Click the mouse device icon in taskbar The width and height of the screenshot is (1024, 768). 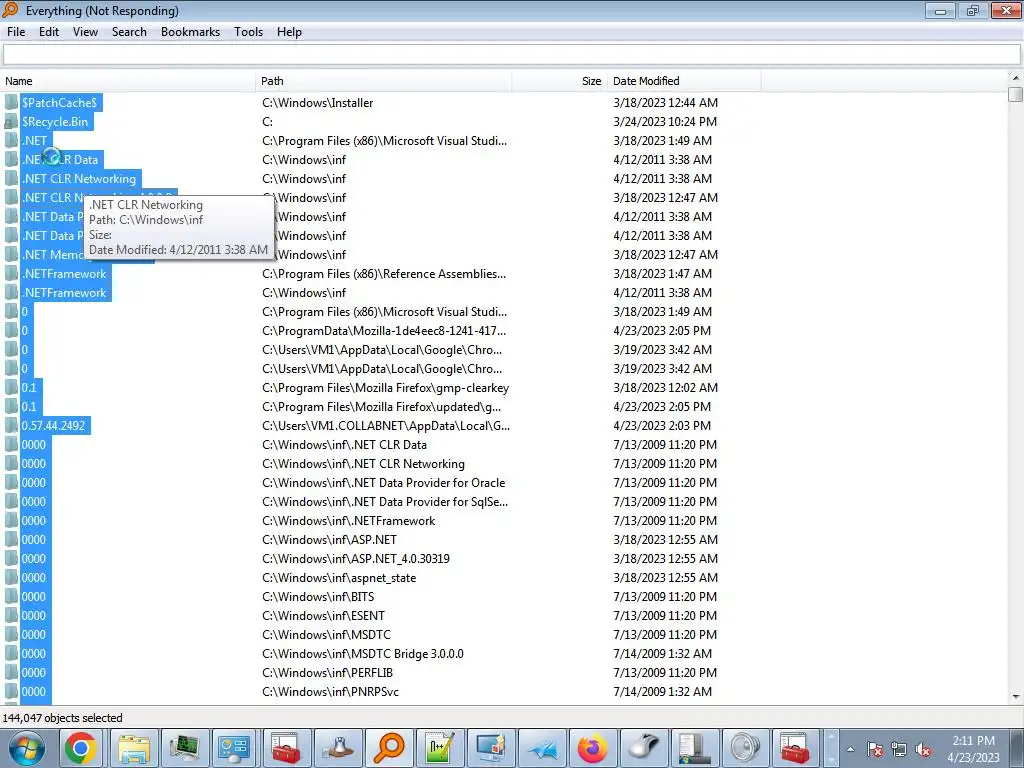pos(644,748)
